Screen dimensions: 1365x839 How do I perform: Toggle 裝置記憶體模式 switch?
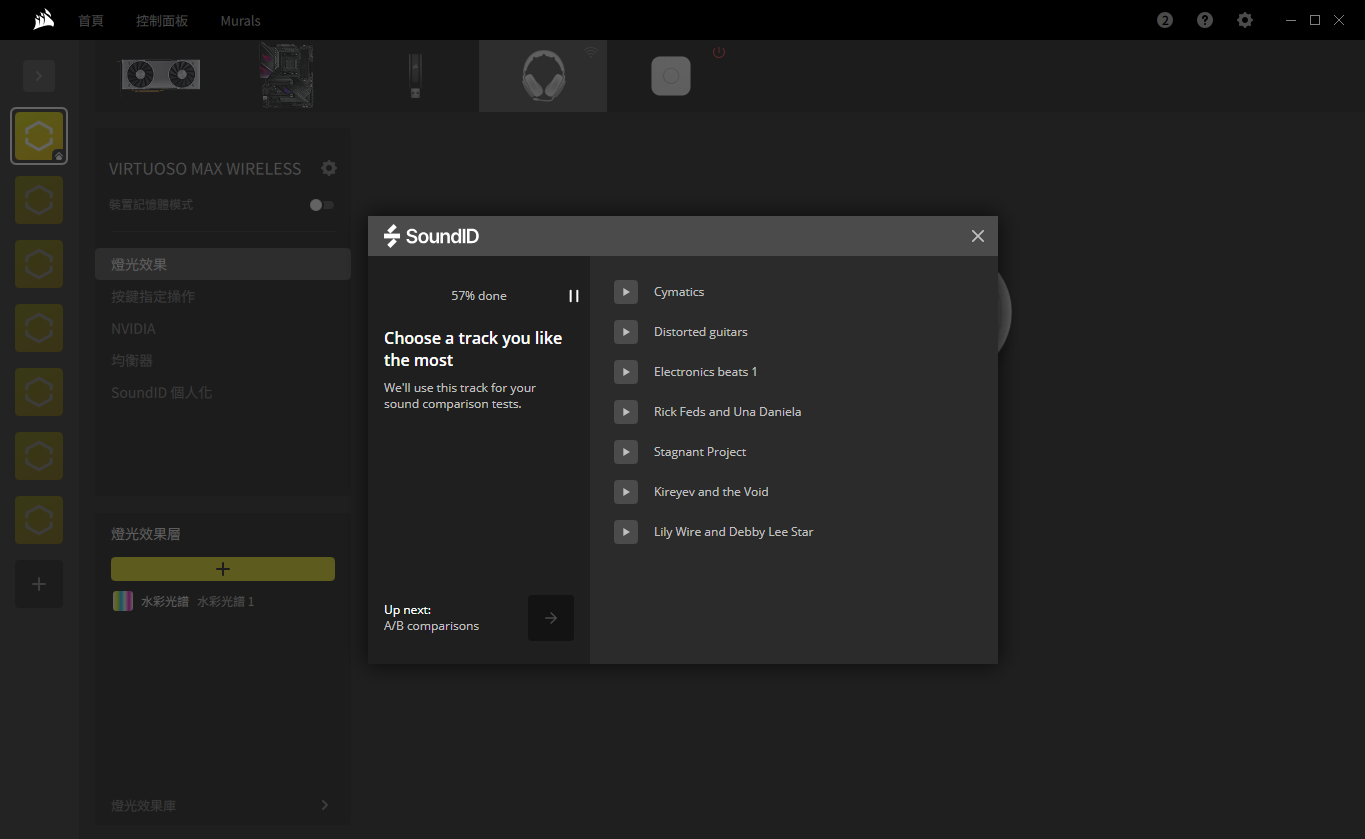[x=322, y=205]
